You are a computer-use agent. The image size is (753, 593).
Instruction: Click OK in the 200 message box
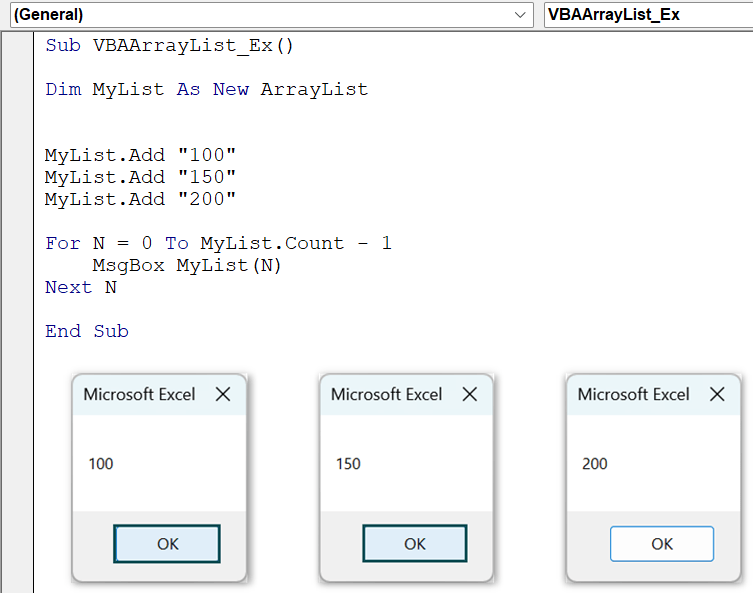pyautogui.click(x=662, y=544)
